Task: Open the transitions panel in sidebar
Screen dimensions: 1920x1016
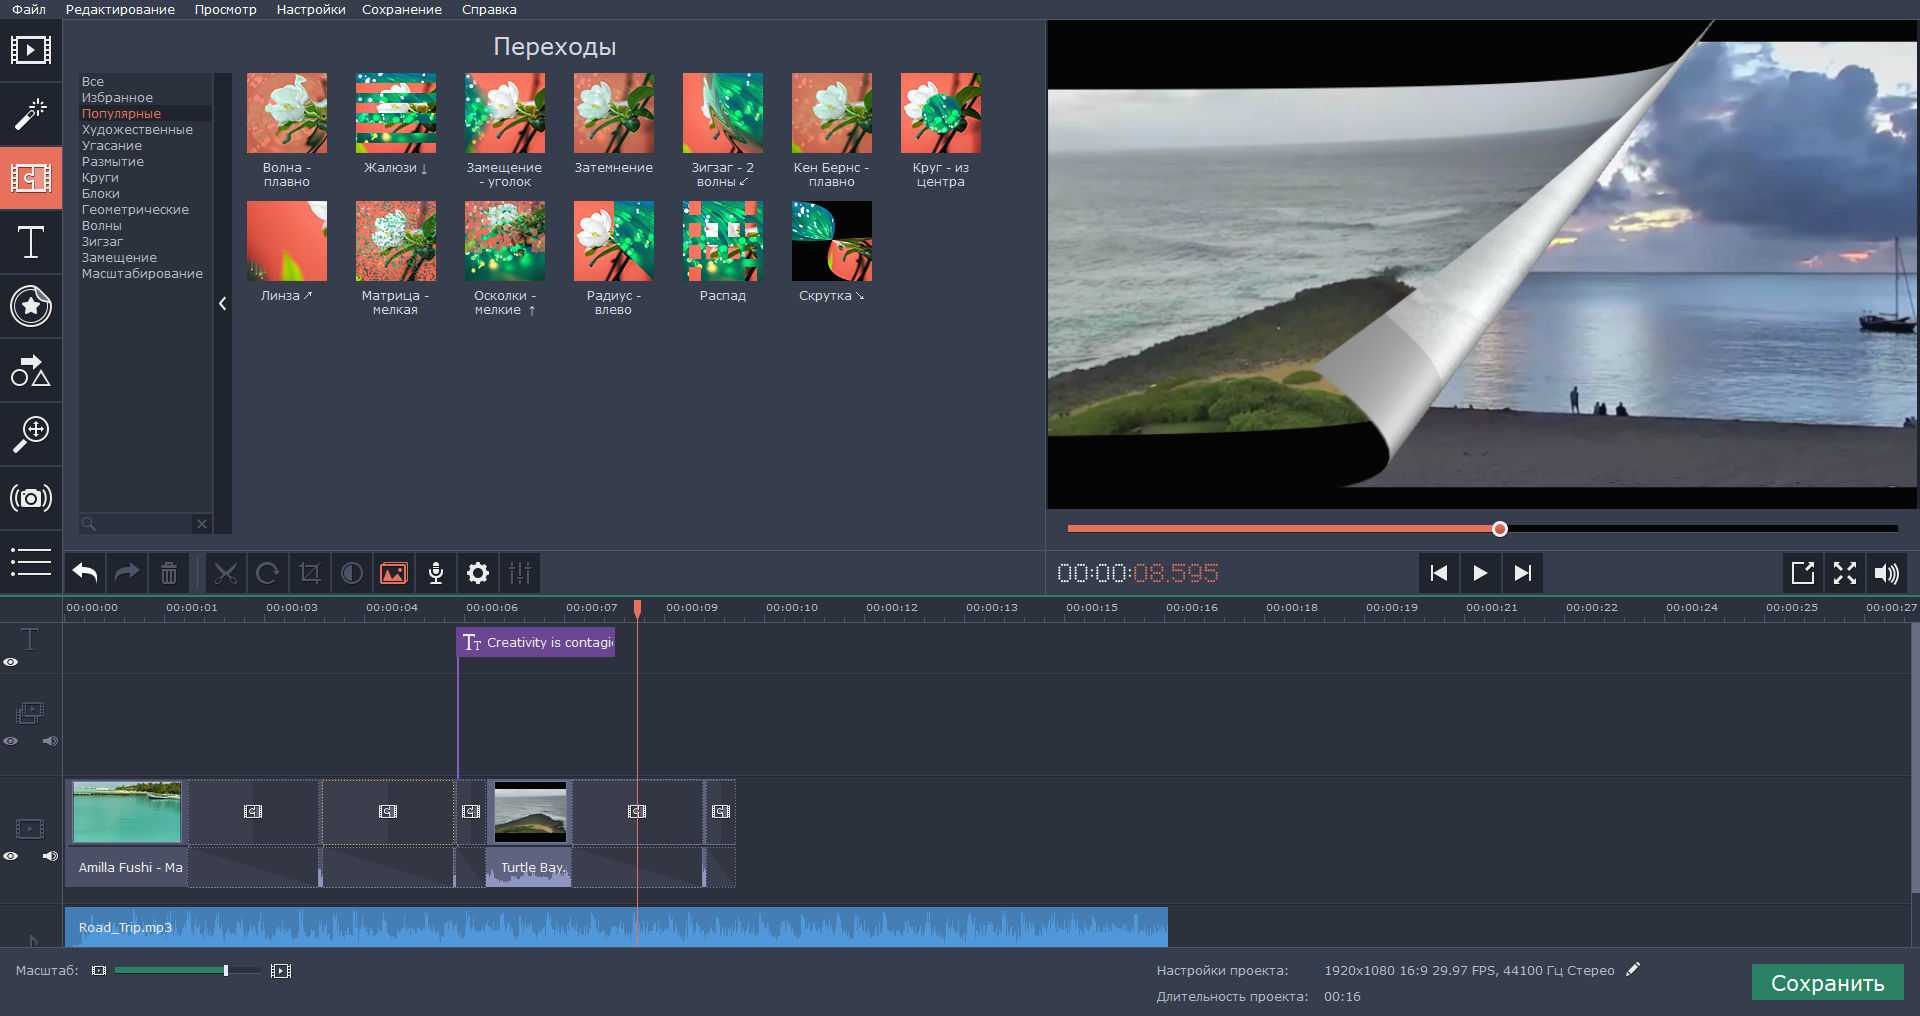Action: pyautogui.click(x=31, y=178)
